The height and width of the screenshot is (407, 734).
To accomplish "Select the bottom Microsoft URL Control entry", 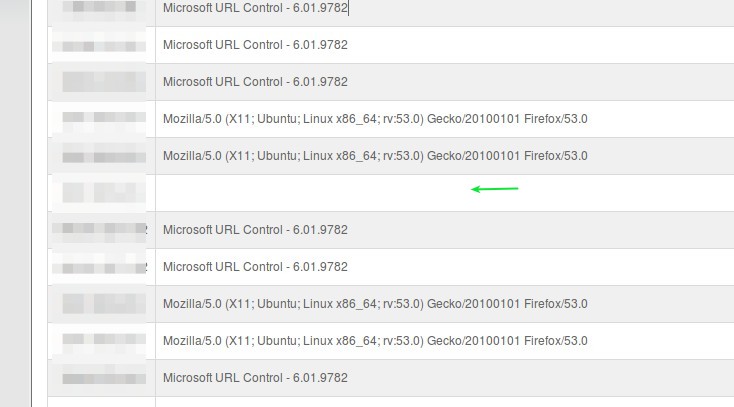I will tap(255, 378).
